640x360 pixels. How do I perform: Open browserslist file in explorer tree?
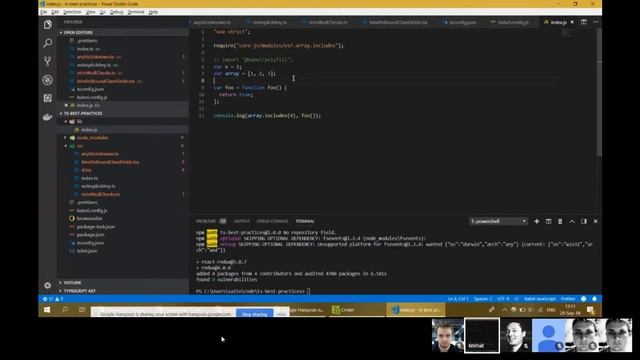pyautogui.click(x=89, y=218)
